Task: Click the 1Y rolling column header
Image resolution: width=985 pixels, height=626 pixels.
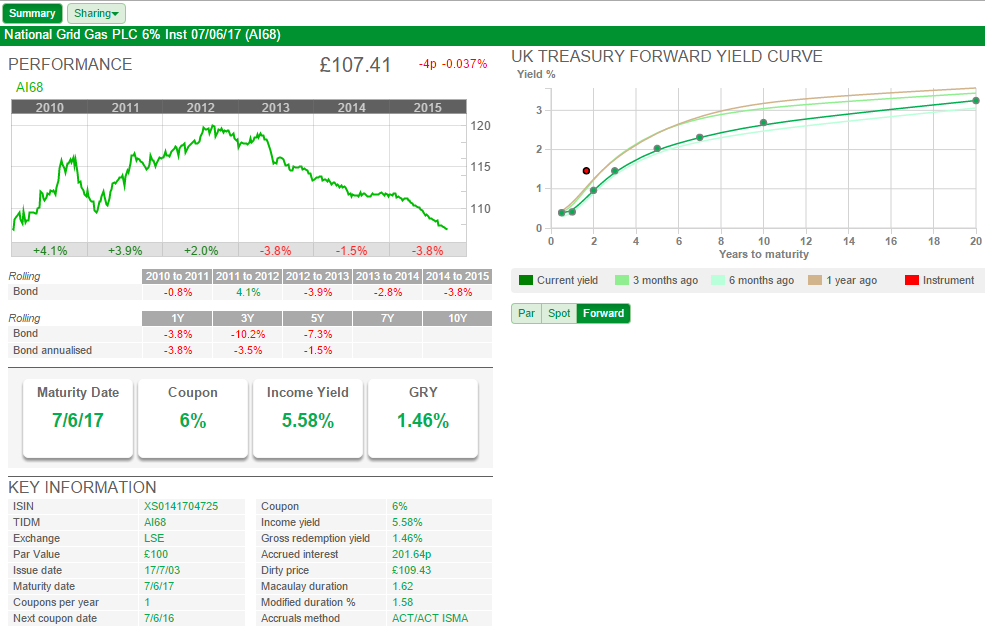Action: coord(177,318)
